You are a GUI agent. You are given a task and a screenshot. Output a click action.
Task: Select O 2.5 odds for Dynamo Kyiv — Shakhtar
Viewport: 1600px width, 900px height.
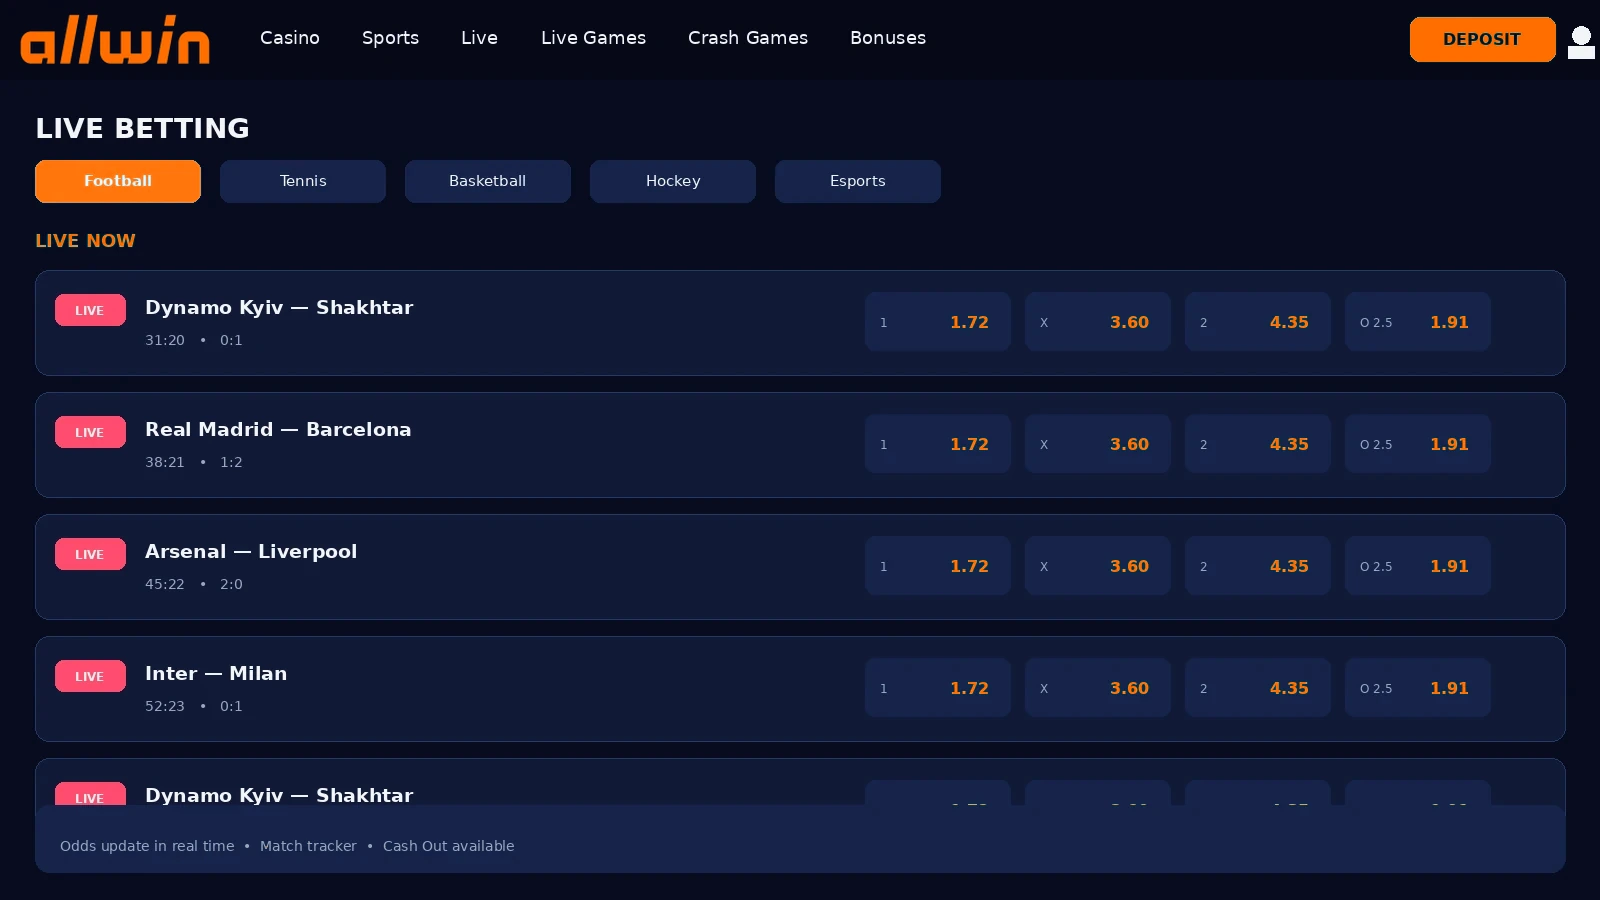coord(1418,322)
